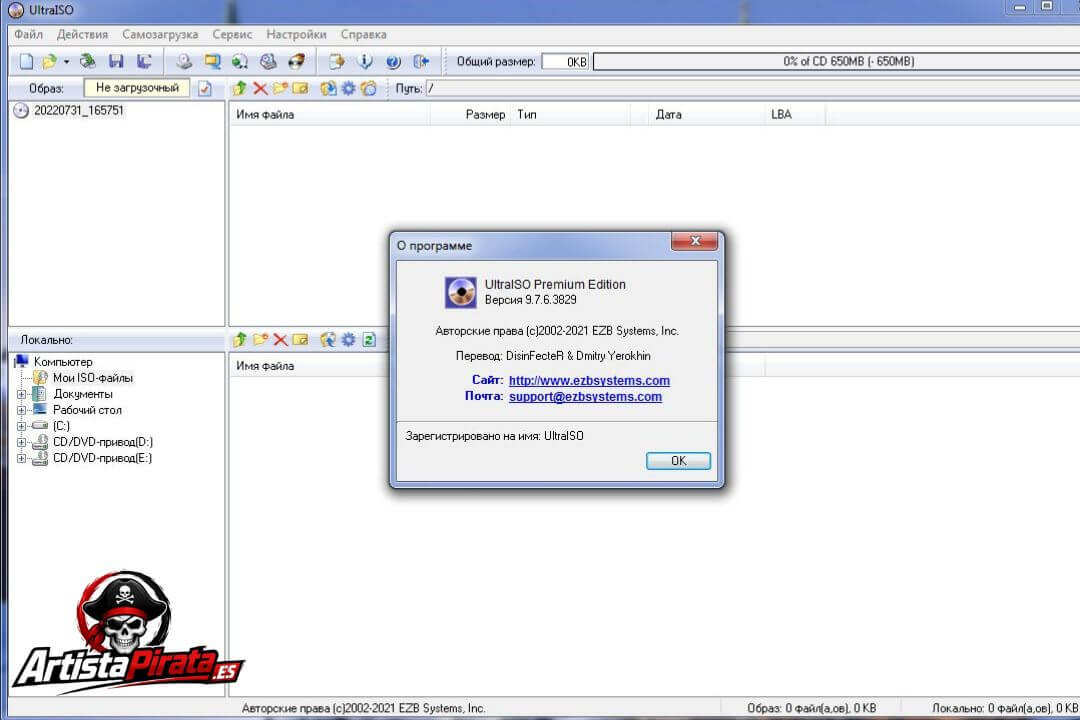This screenshot has width=1080, height=720.
Task: Sort local list by Имя файла header
Action: (310, 366)
